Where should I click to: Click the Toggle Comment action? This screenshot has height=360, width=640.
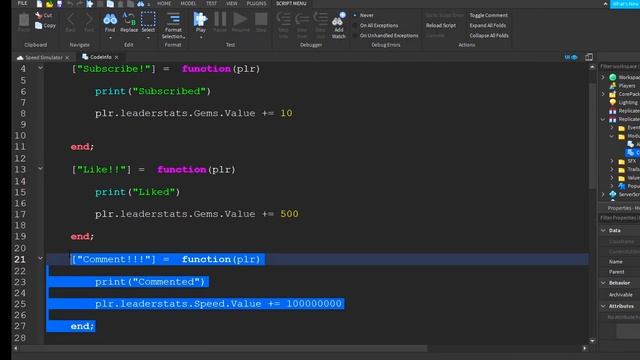(x=489, y=15)
